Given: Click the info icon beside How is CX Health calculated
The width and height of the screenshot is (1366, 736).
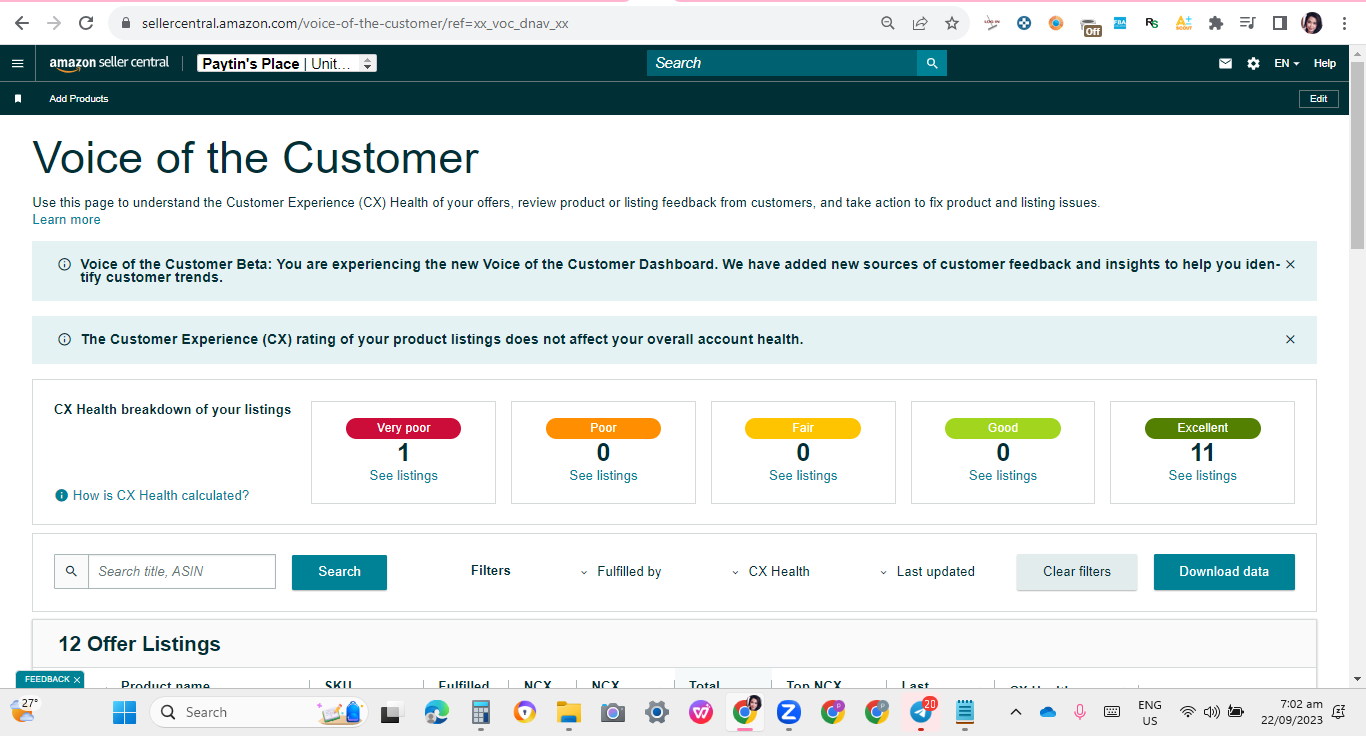Looking at the screenshot, I should tap(61, 495).
